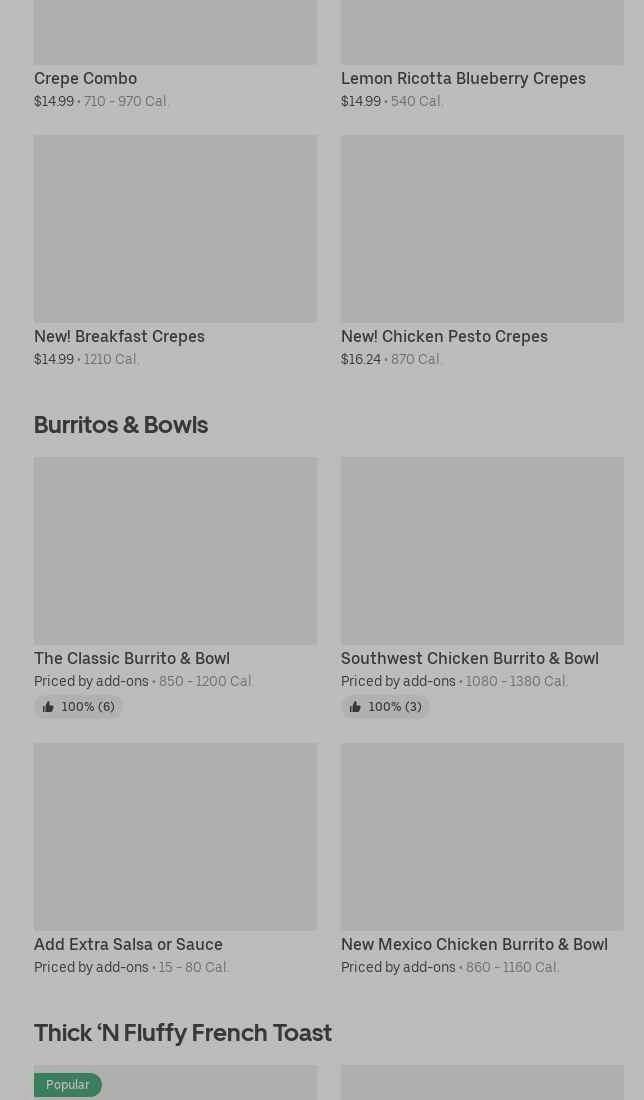Select New! Chicken Pesto Crepes name
Screen dimensions: 644x1100
coord(444,336)
